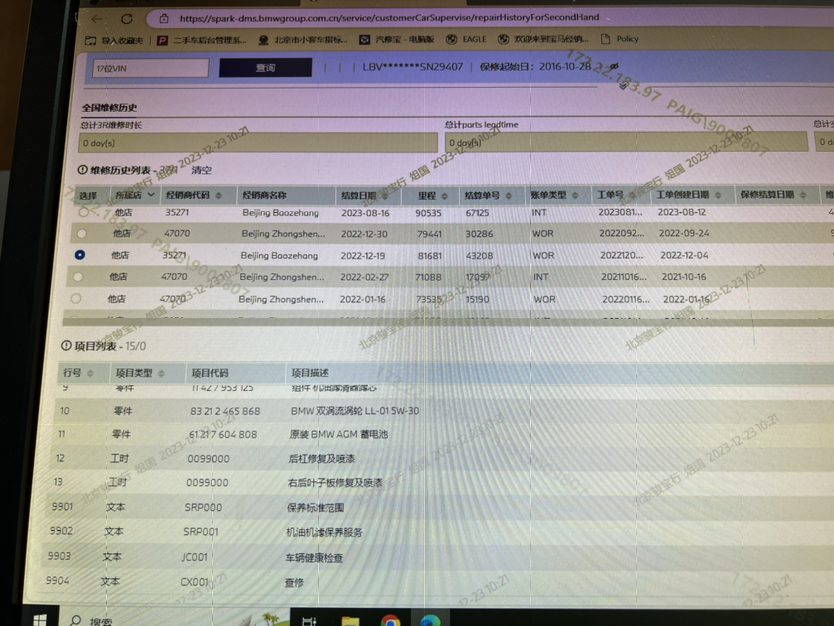834x626 pixels.
Task: View site info via the address bar lock icon
Action: tap(164, 19)
